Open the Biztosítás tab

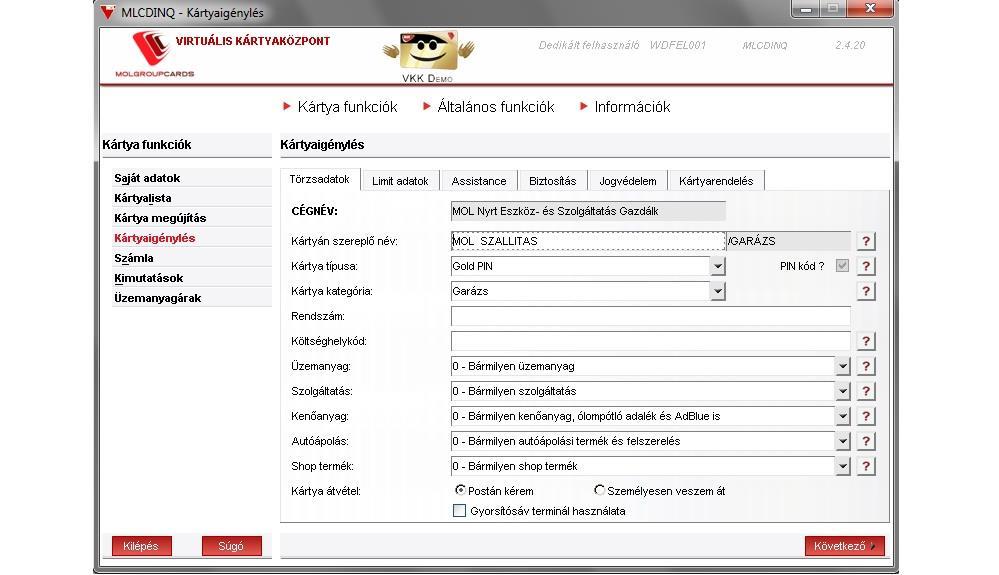(x=552, y=181)
